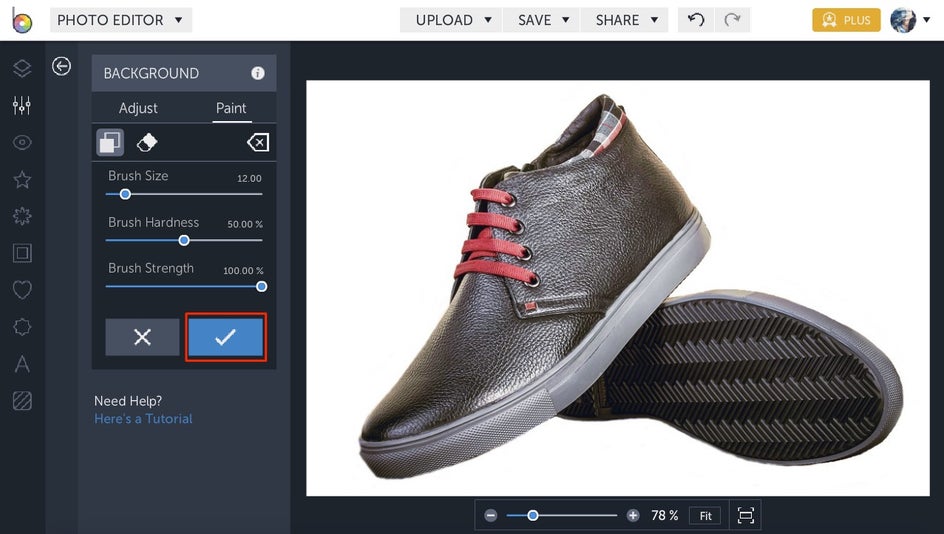The height and width of the screenshot is (534, 944).
Task: Click the shoe image on canvas
Action: tap(618, 288)
